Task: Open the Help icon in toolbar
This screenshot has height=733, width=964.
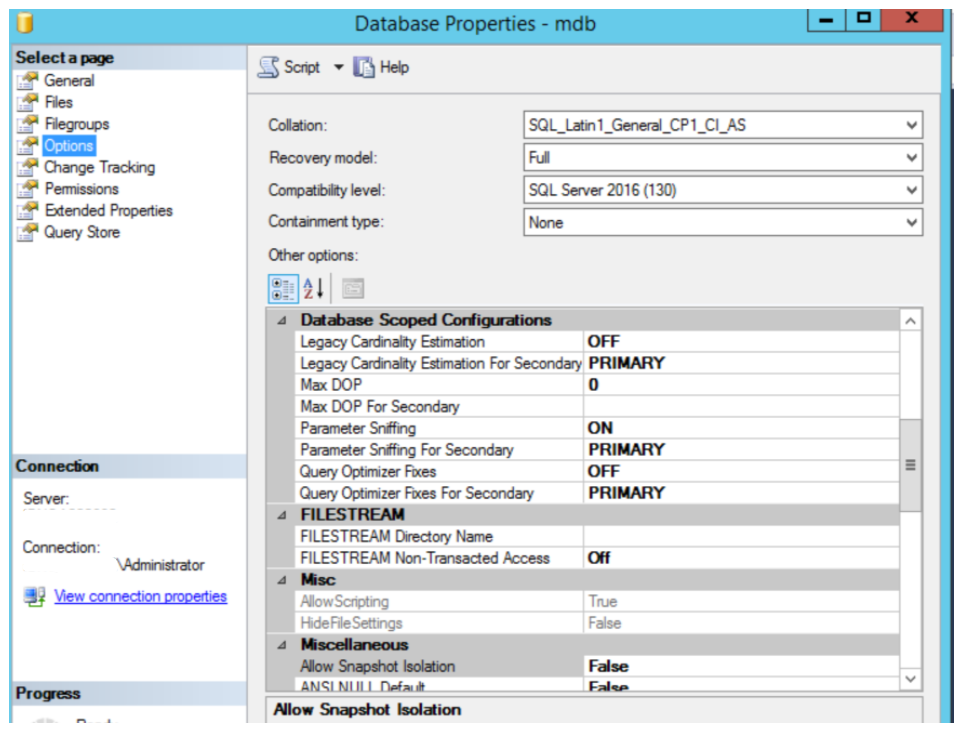Action: click(364, 67)
